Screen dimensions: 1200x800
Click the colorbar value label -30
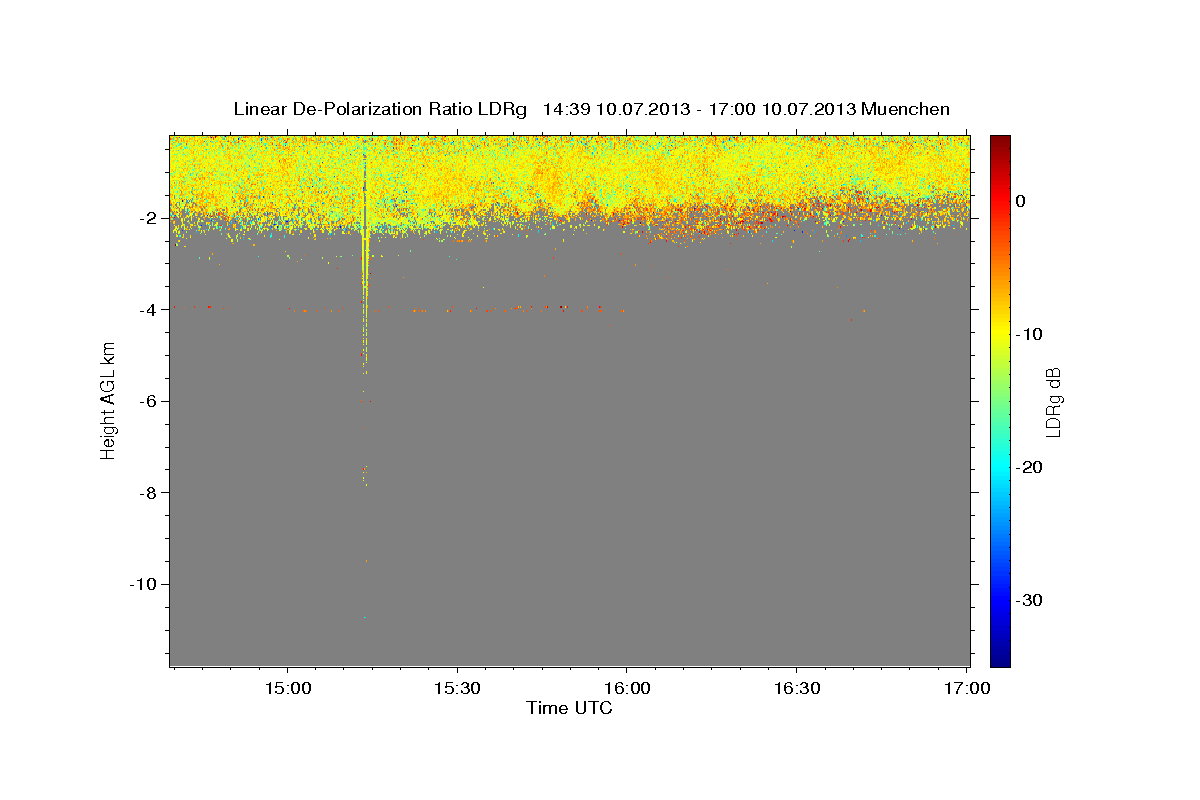(x=1030, y=600)
